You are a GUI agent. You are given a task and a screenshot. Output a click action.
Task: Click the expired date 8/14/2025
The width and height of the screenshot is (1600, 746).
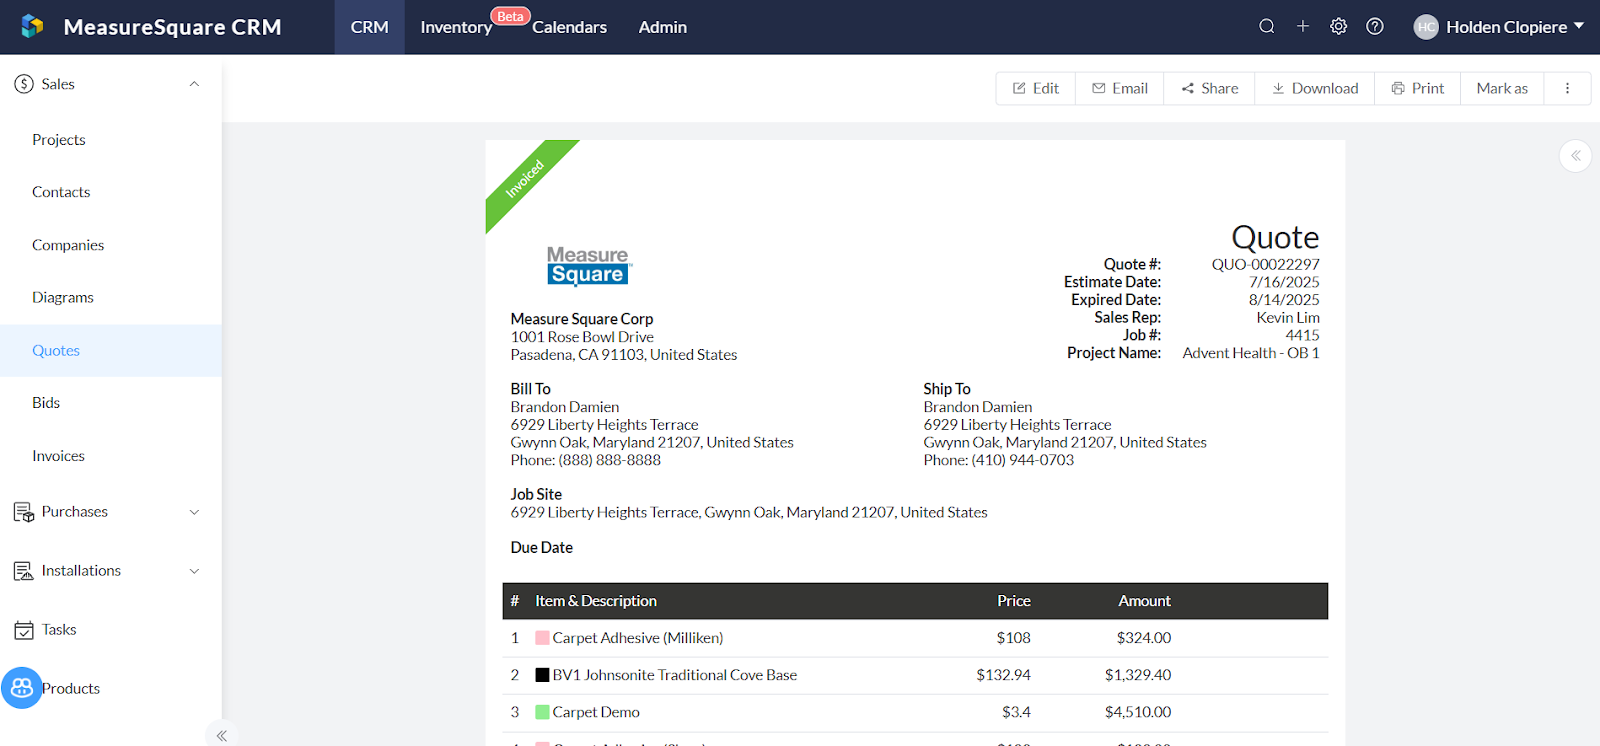coord(1284,300)
